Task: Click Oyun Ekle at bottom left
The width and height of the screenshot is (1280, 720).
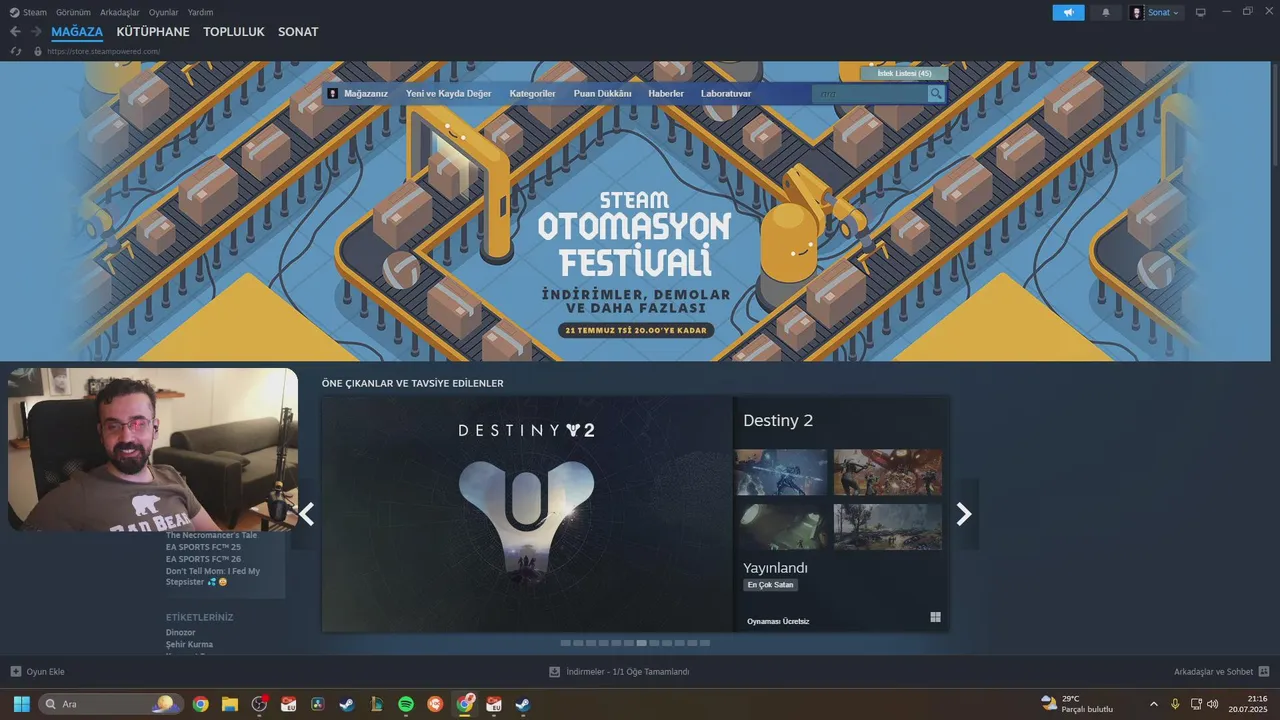Action: click(45, 672)
